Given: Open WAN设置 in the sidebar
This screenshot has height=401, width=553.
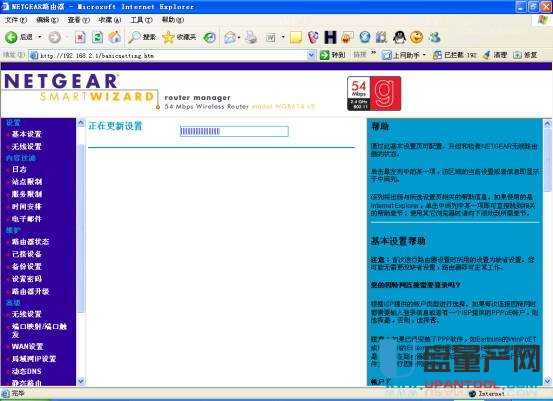Looking at the screenshot, I should click(27, 347).
